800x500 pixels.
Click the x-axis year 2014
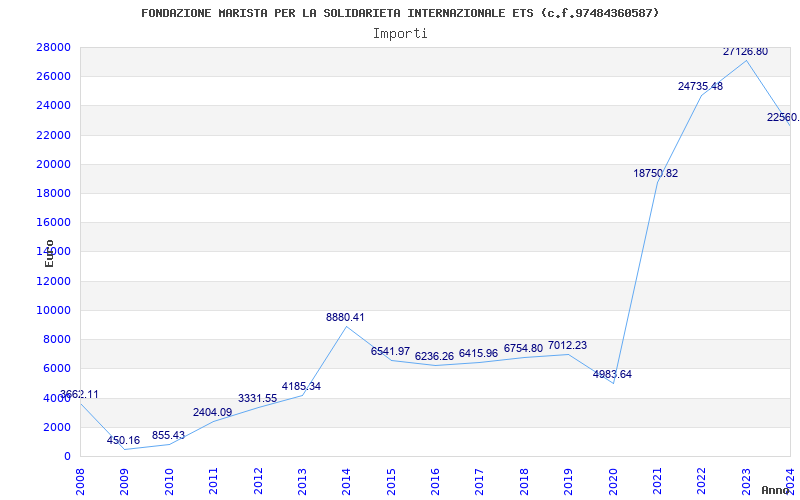point(346,481)
